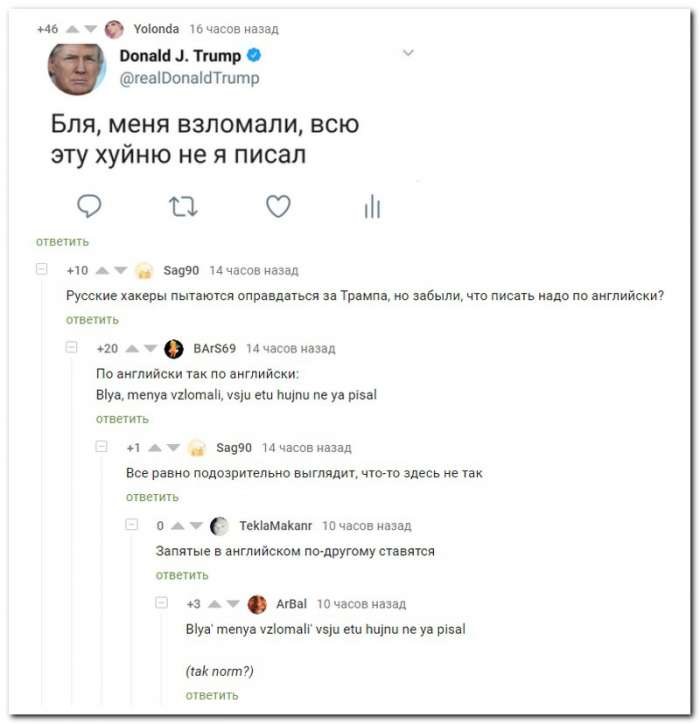Downvote BArS69's comment
Viewport: 700px width, 724px height.
click(151, 348)
